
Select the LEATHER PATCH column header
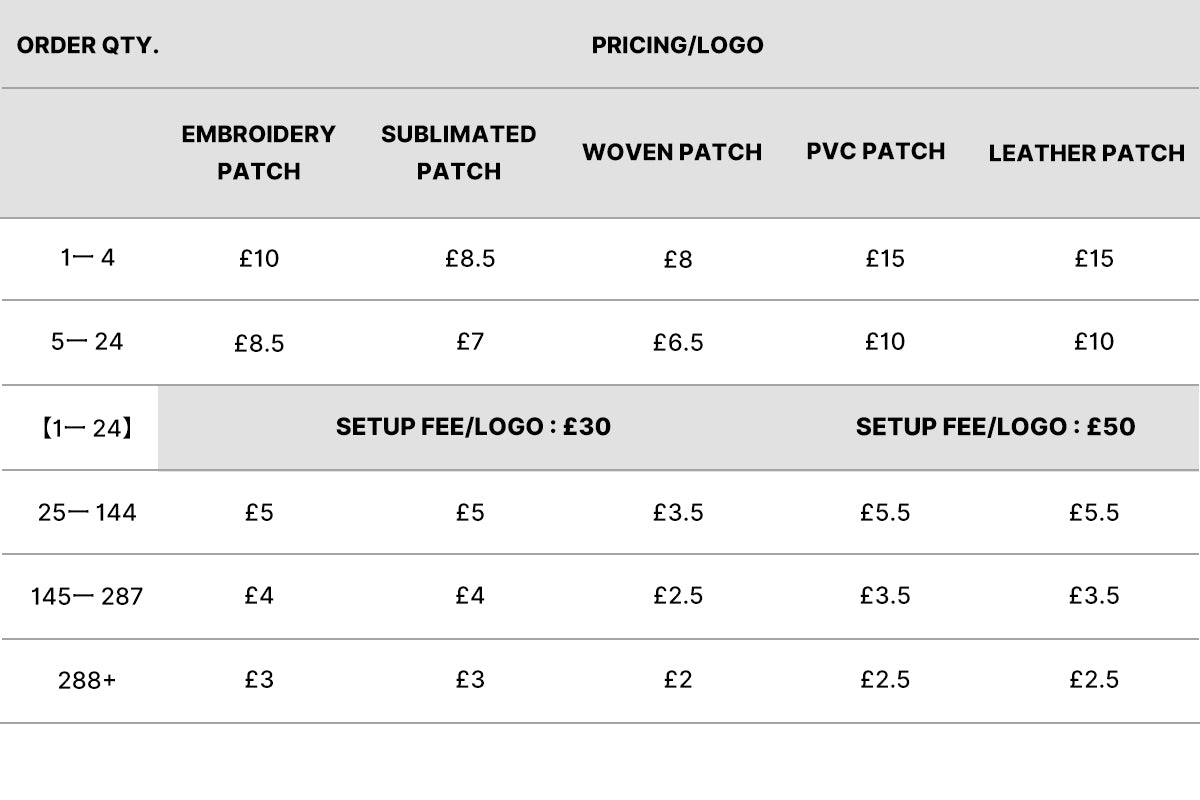[1087, 153]
